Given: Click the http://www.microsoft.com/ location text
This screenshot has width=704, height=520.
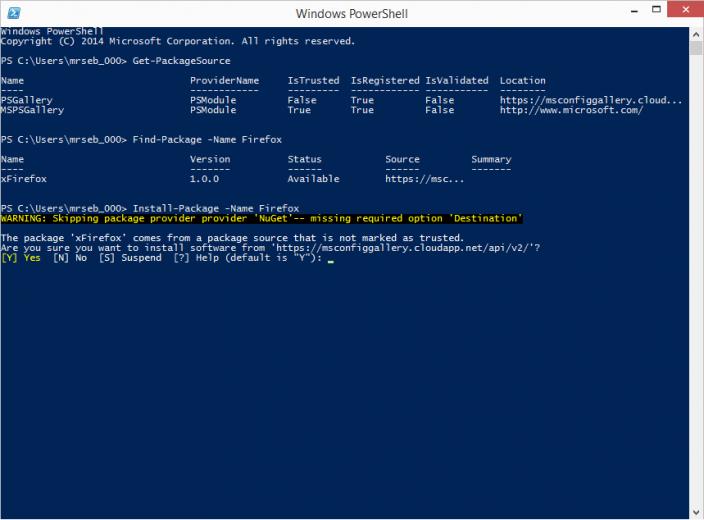Looking at the screenshot, I should (x=571, y=110).
